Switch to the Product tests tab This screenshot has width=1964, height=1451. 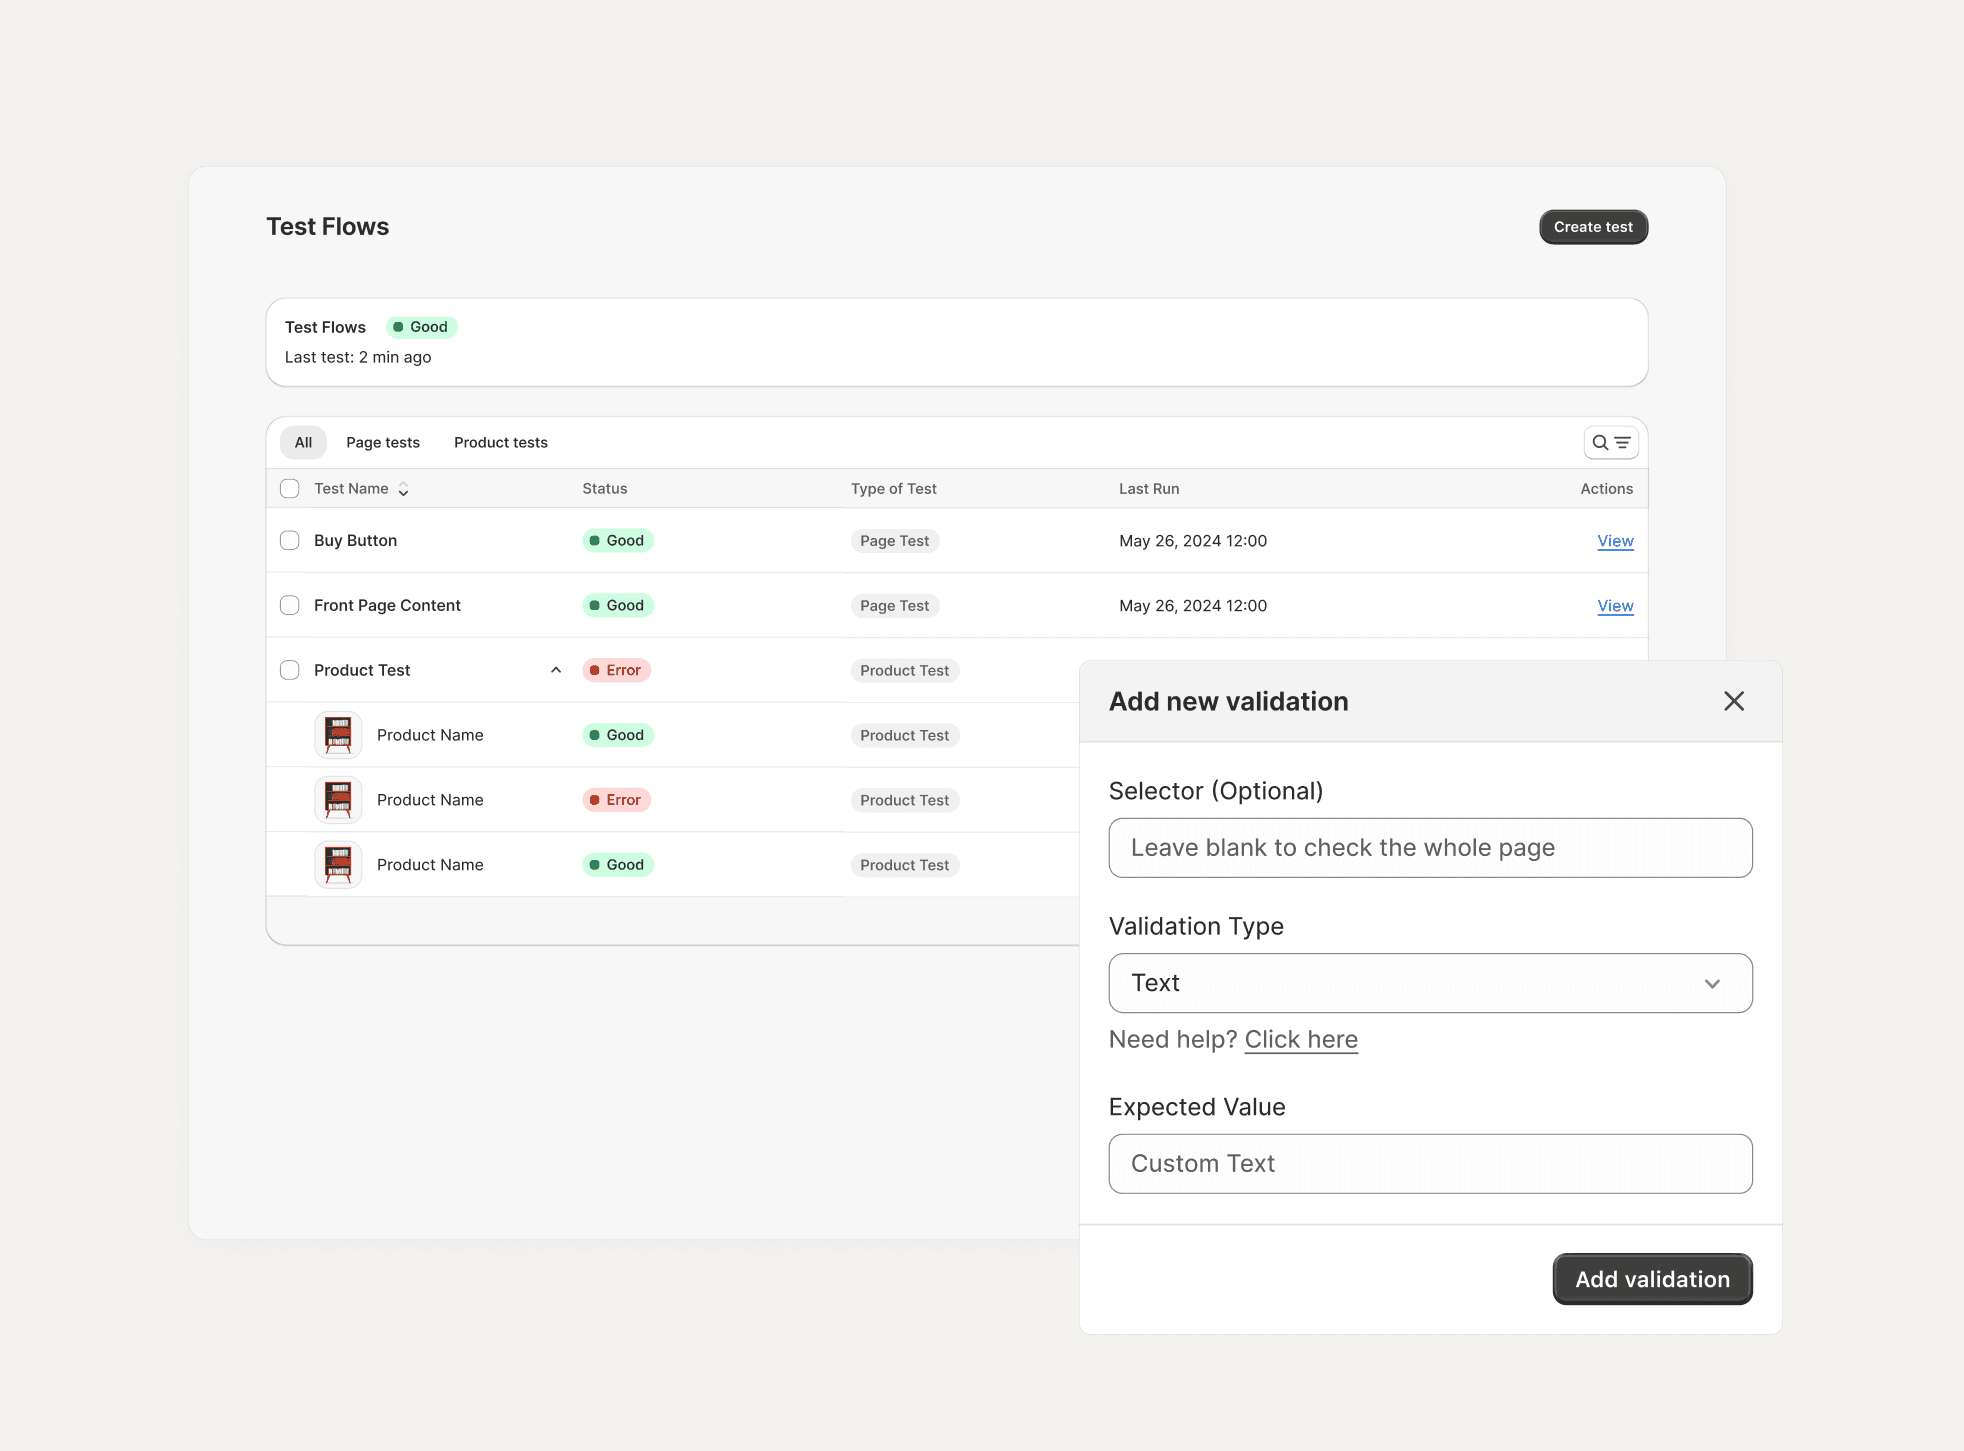pos(500,442)
